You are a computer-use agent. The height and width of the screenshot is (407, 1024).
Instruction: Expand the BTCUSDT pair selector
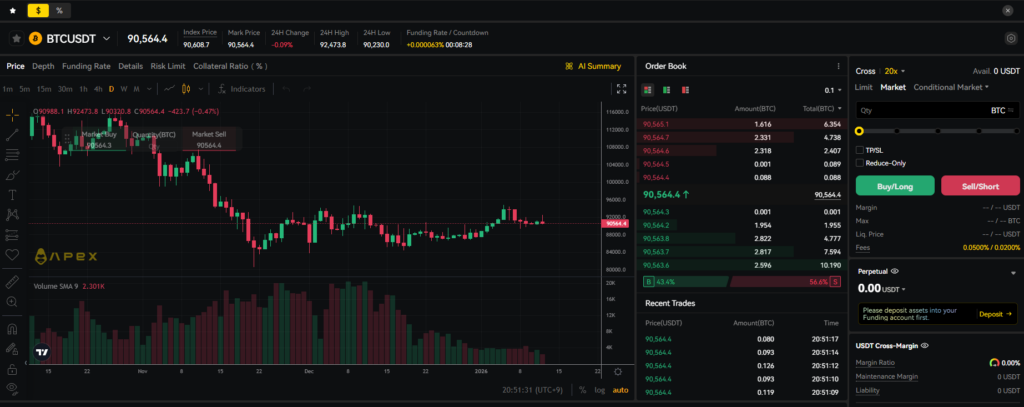click(106, 39)
